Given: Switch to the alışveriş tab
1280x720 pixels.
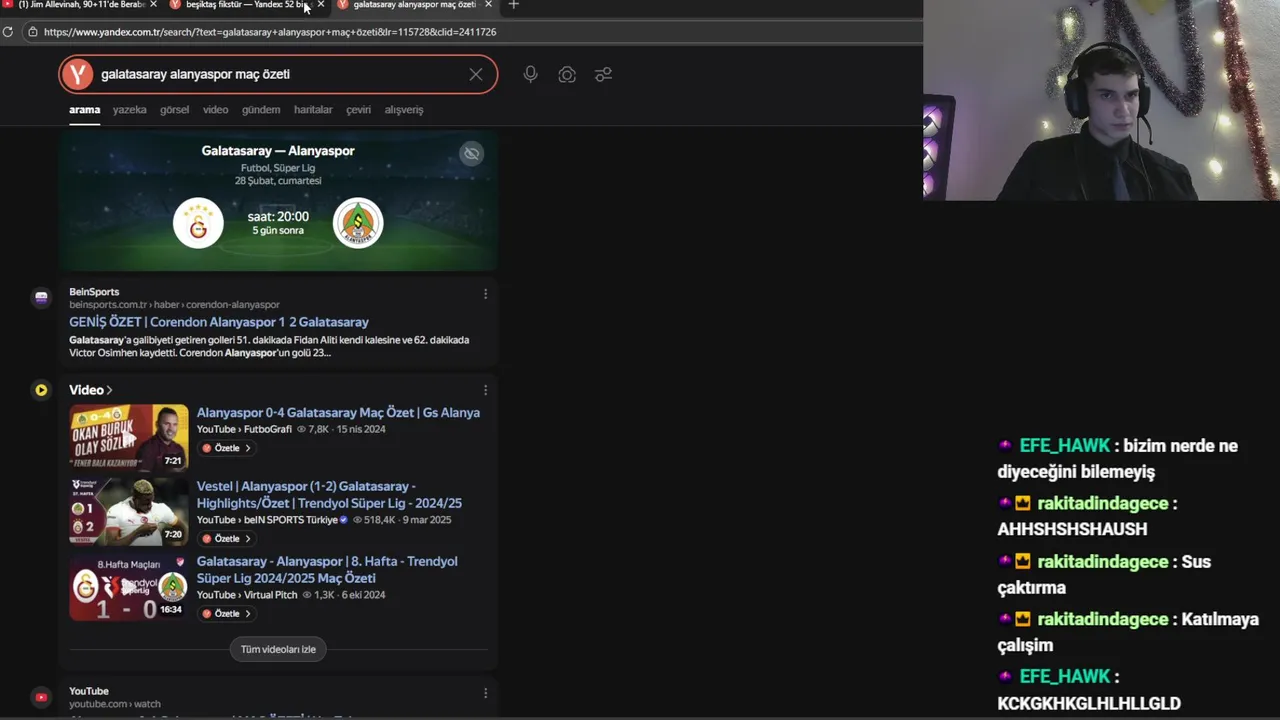Looking at the screenshot, I should 404,110.
